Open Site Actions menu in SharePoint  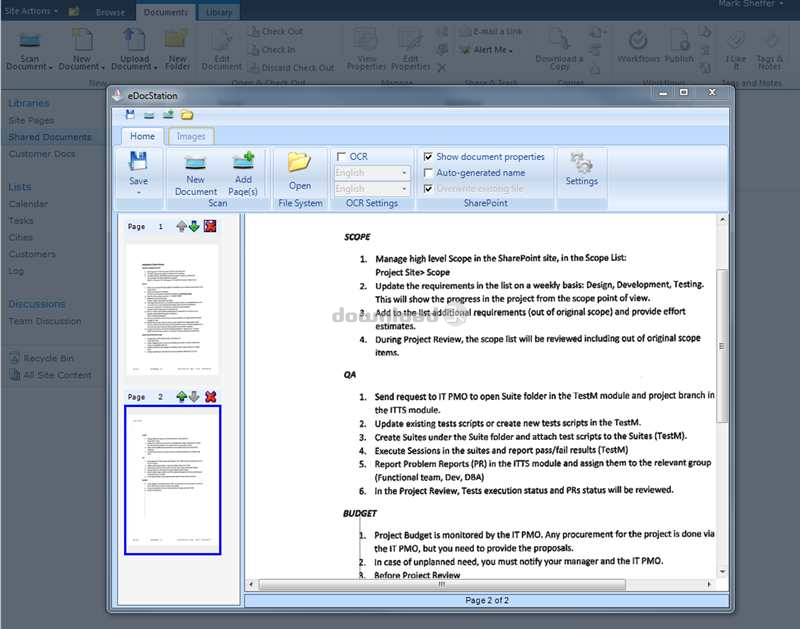(x=31, y=11)
